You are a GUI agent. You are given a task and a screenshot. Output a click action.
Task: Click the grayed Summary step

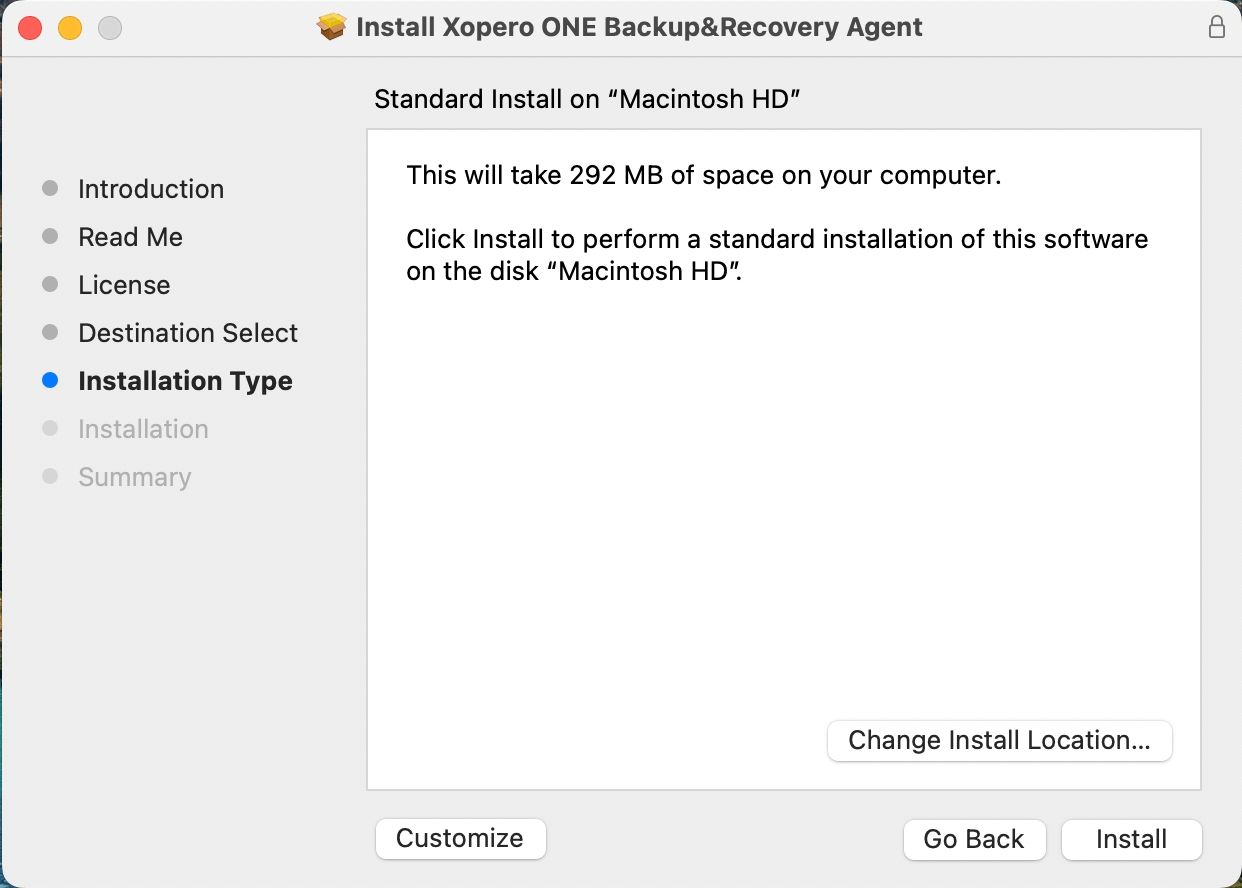[134, 477]
